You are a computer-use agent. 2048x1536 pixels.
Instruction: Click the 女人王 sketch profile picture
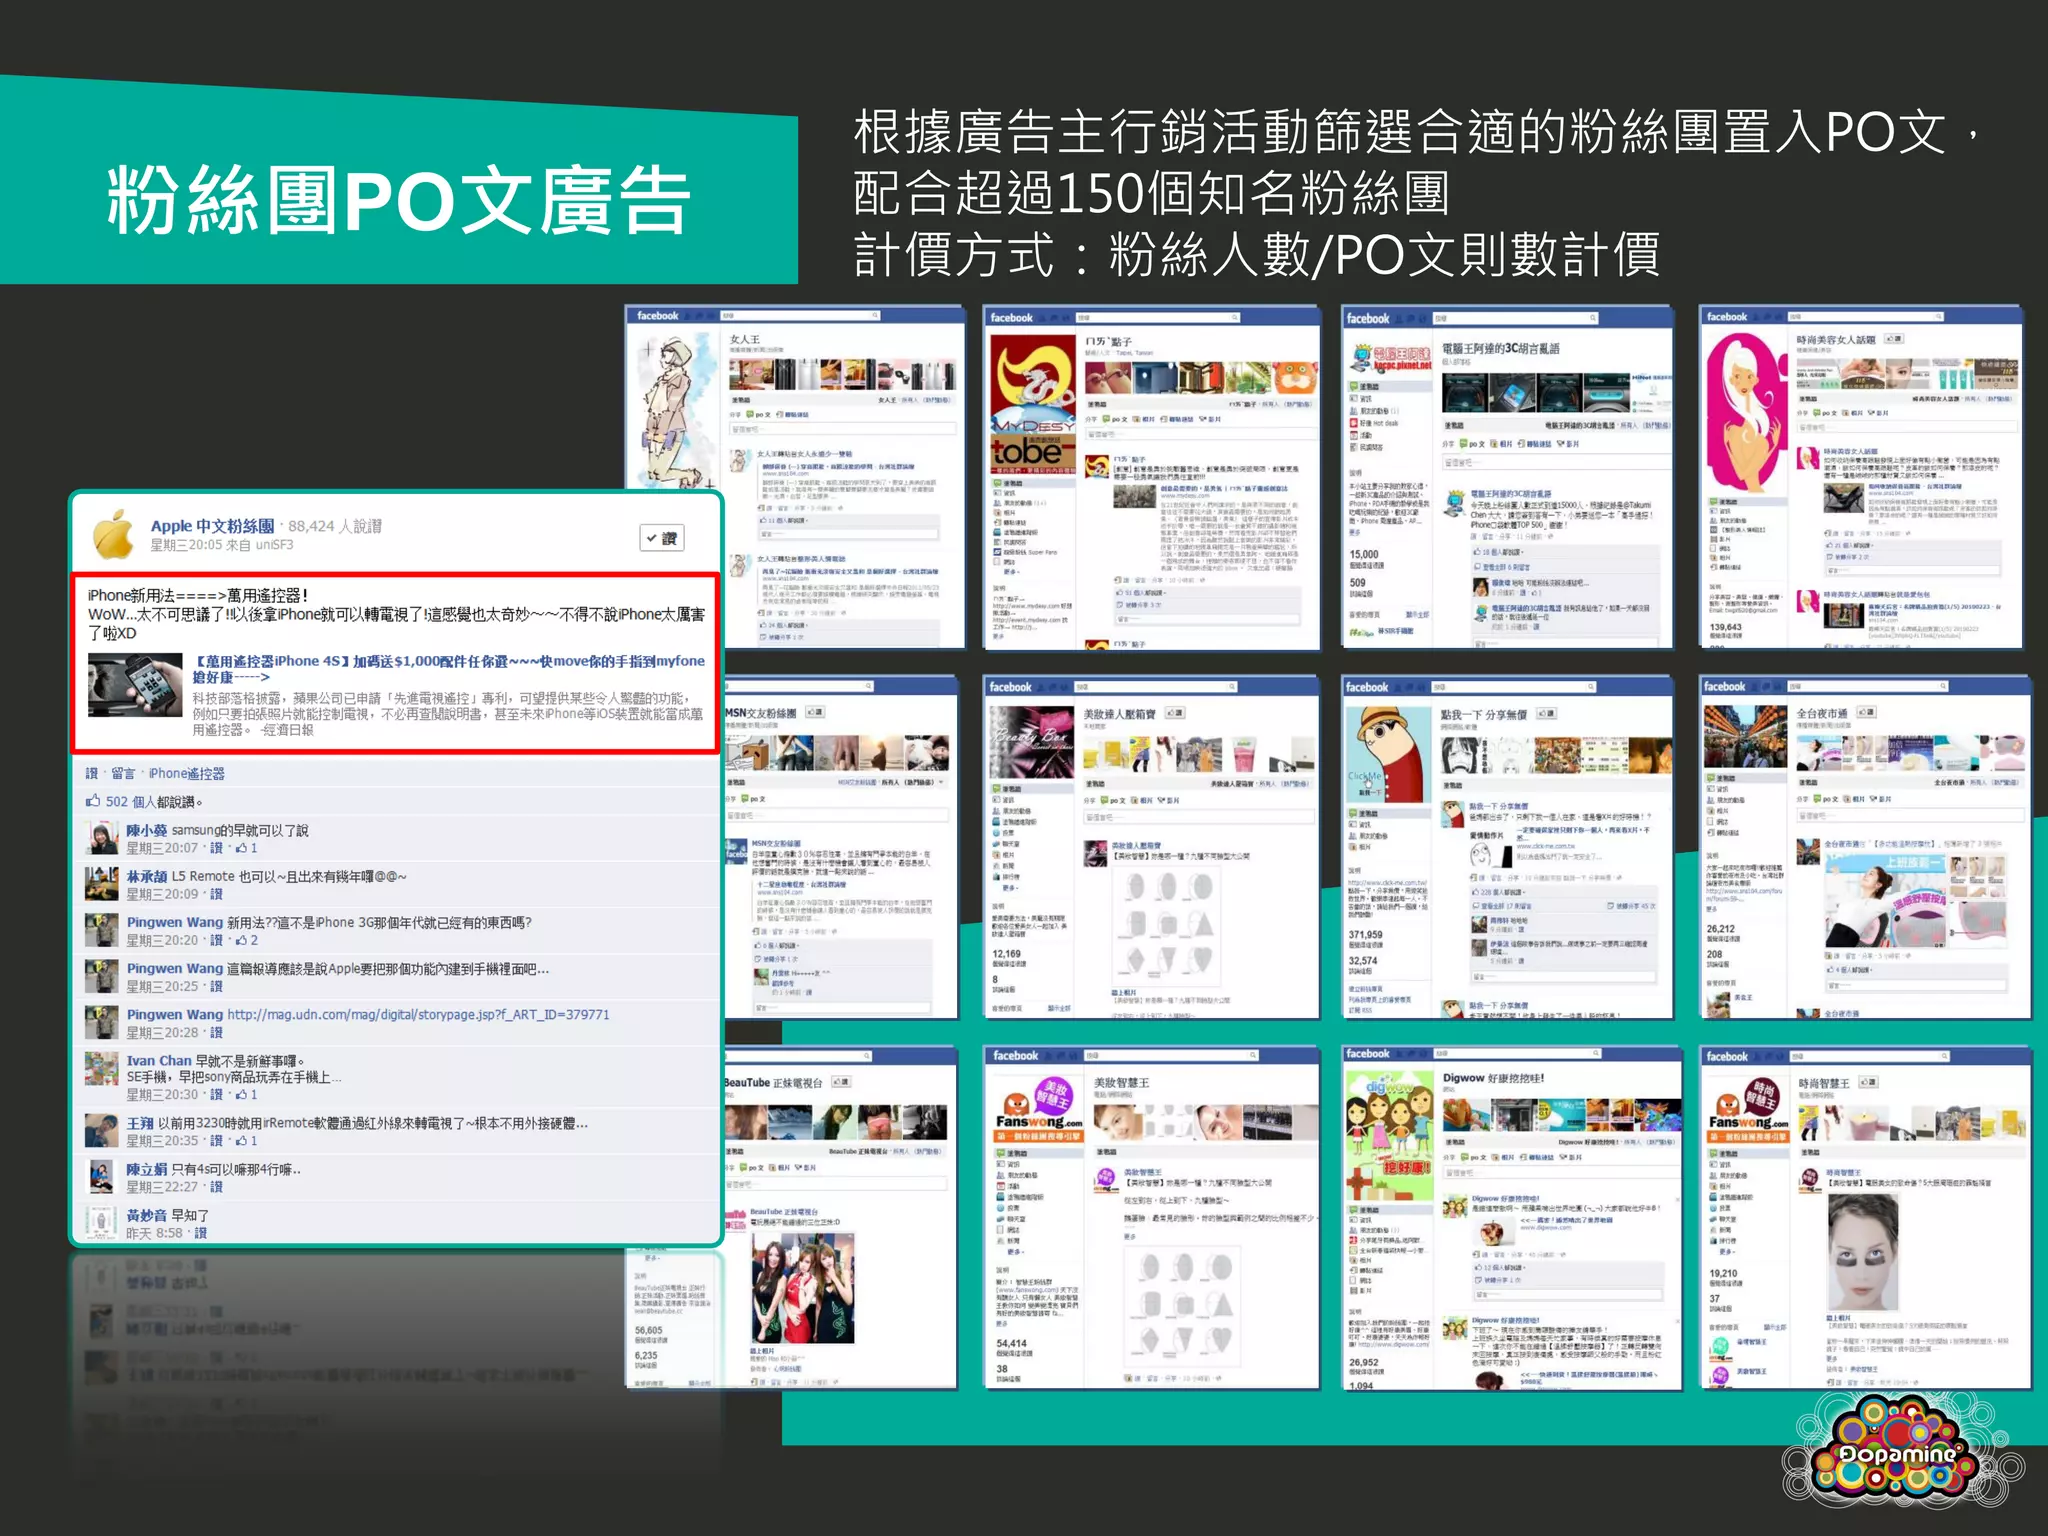[675, 410]
